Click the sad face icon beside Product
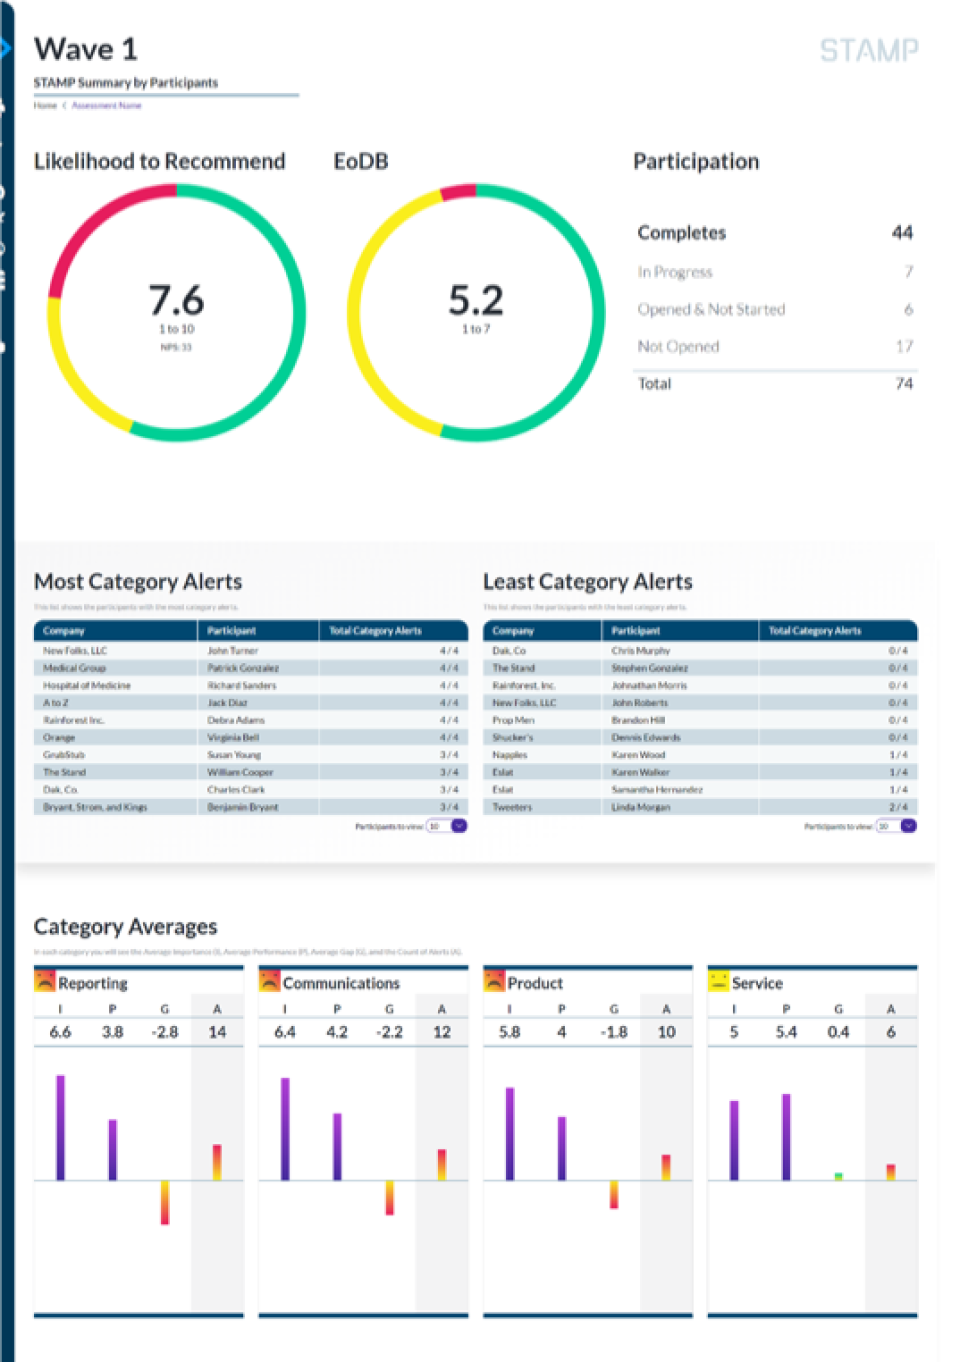The image size is (960, 1362). pyautogui.click(x=494, y=981)
